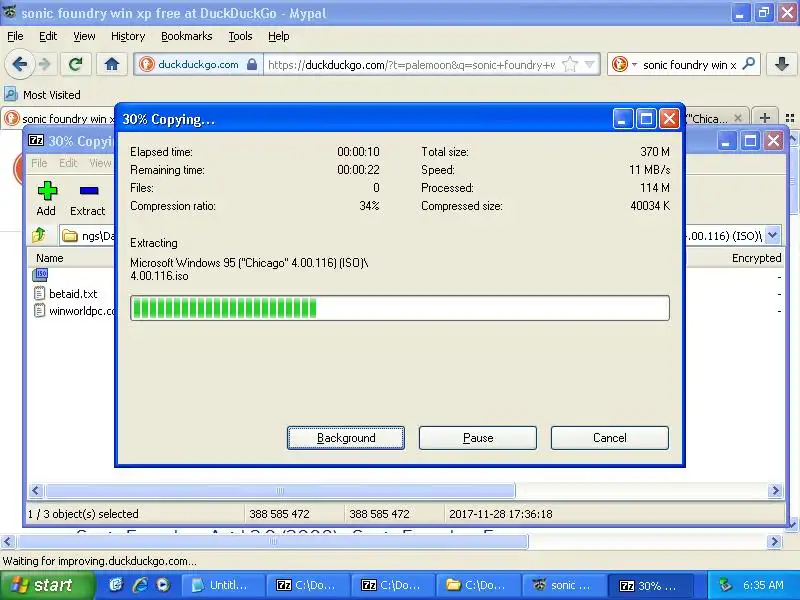Click the 7z icon in 7-Zip title bar
Screen dimensions: 800x600
[x=36, y=140]
